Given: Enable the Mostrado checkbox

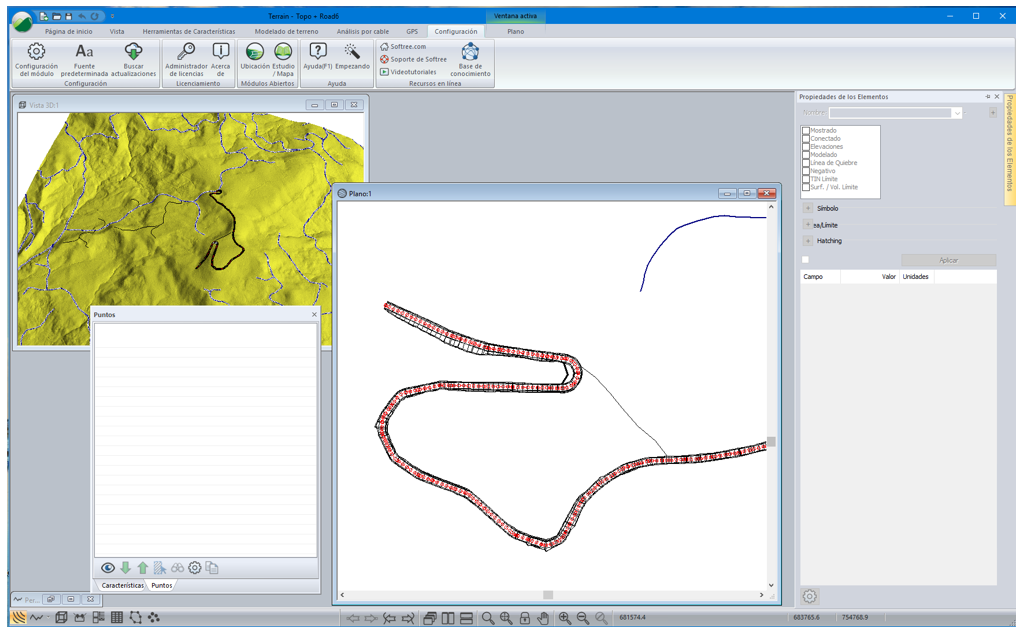Looking at the screenshot, I should pos(806,130).
